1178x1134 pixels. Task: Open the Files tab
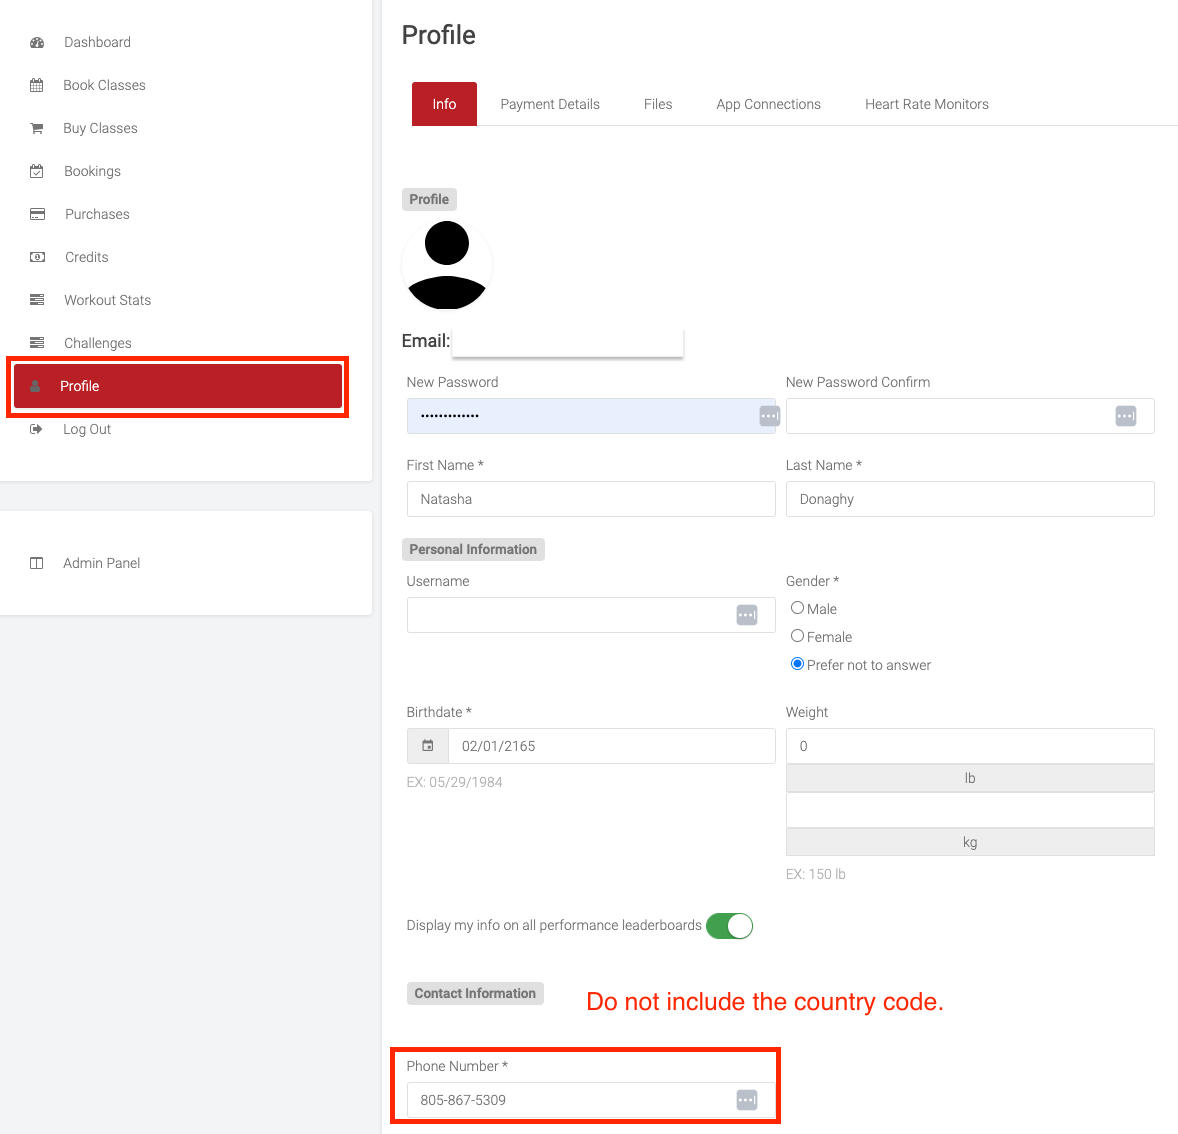point(658,104)
